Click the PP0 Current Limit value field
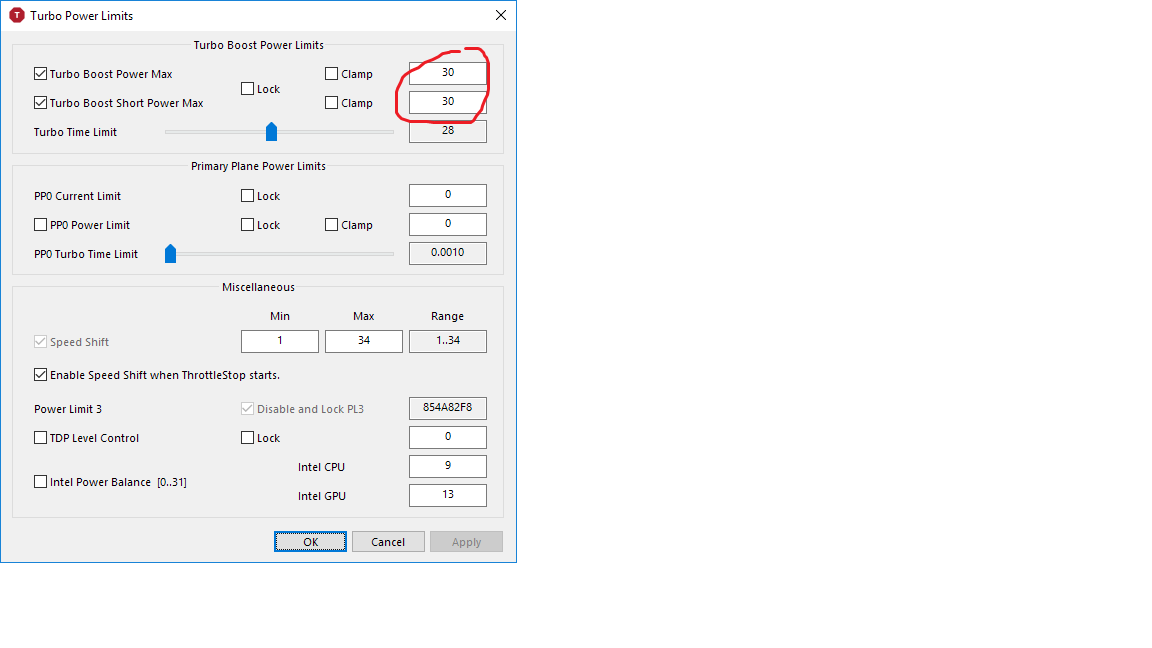Image resolution: width=1152 pixels, height=648 pixels. [447, 195]
